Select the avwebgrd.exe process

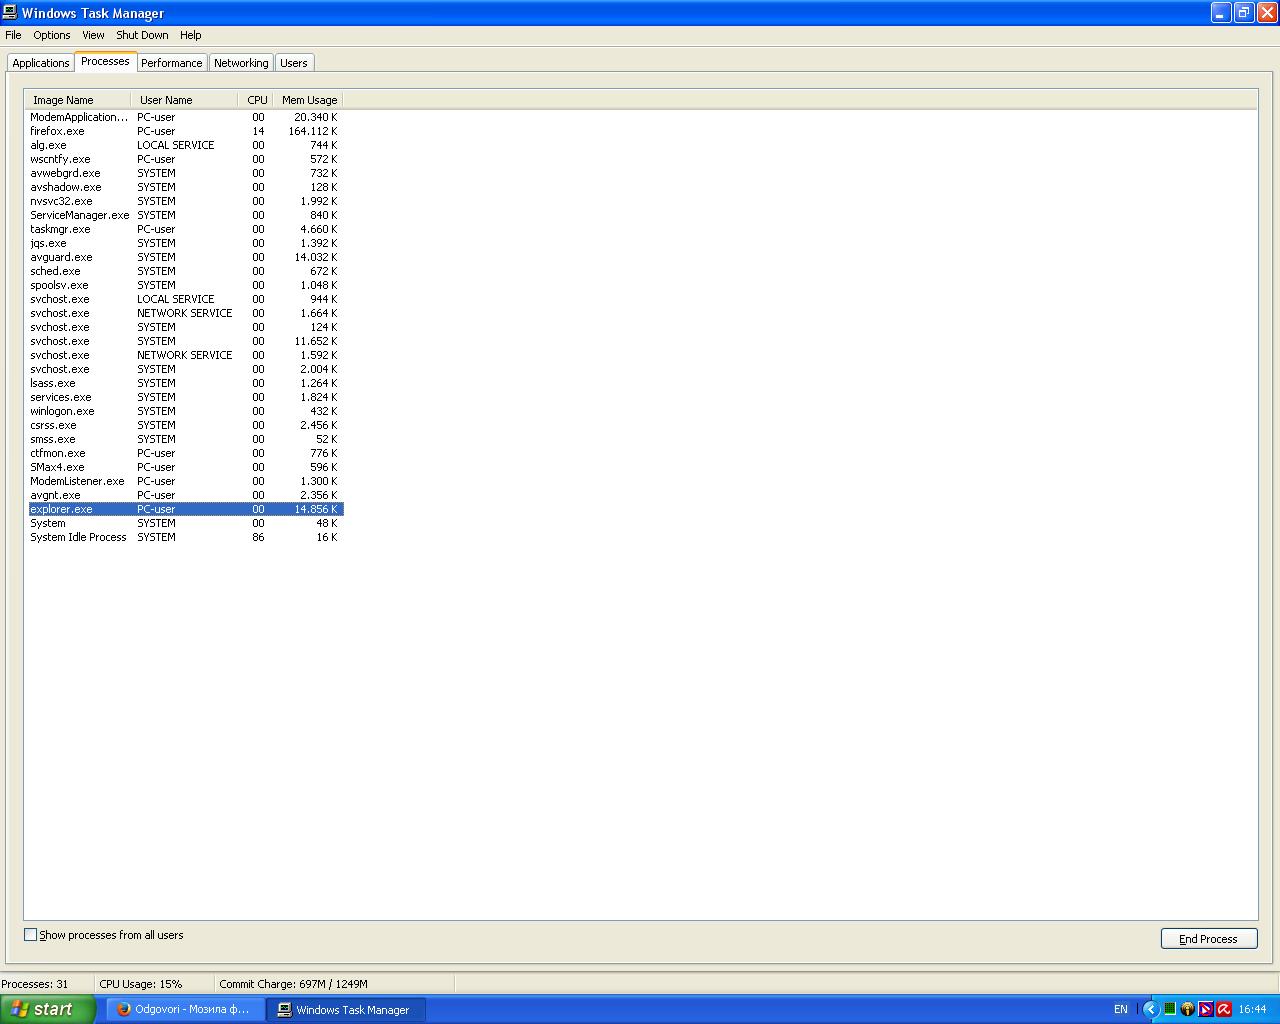[x=185, y=173]
